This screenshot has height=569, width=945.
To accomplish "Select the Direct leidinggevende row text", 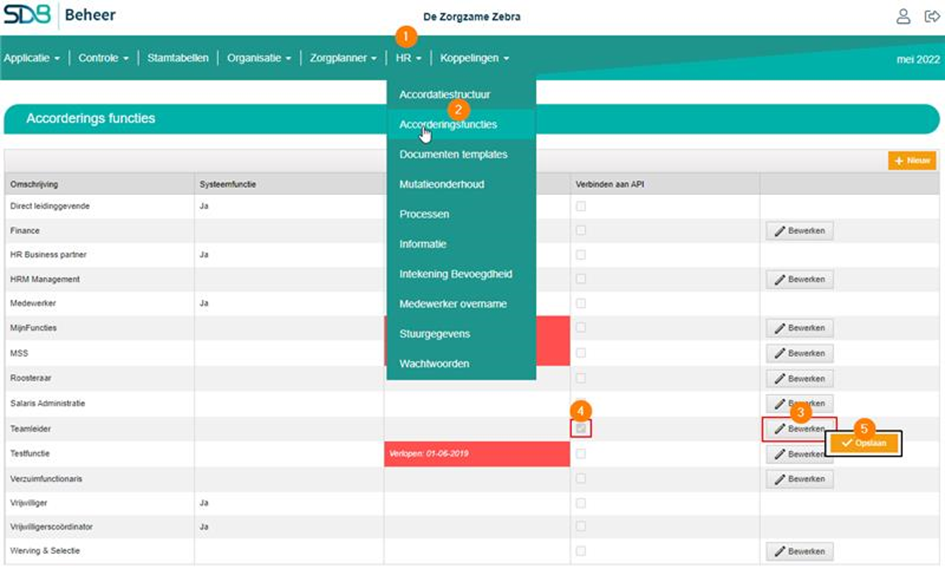I will click(50, 206).
